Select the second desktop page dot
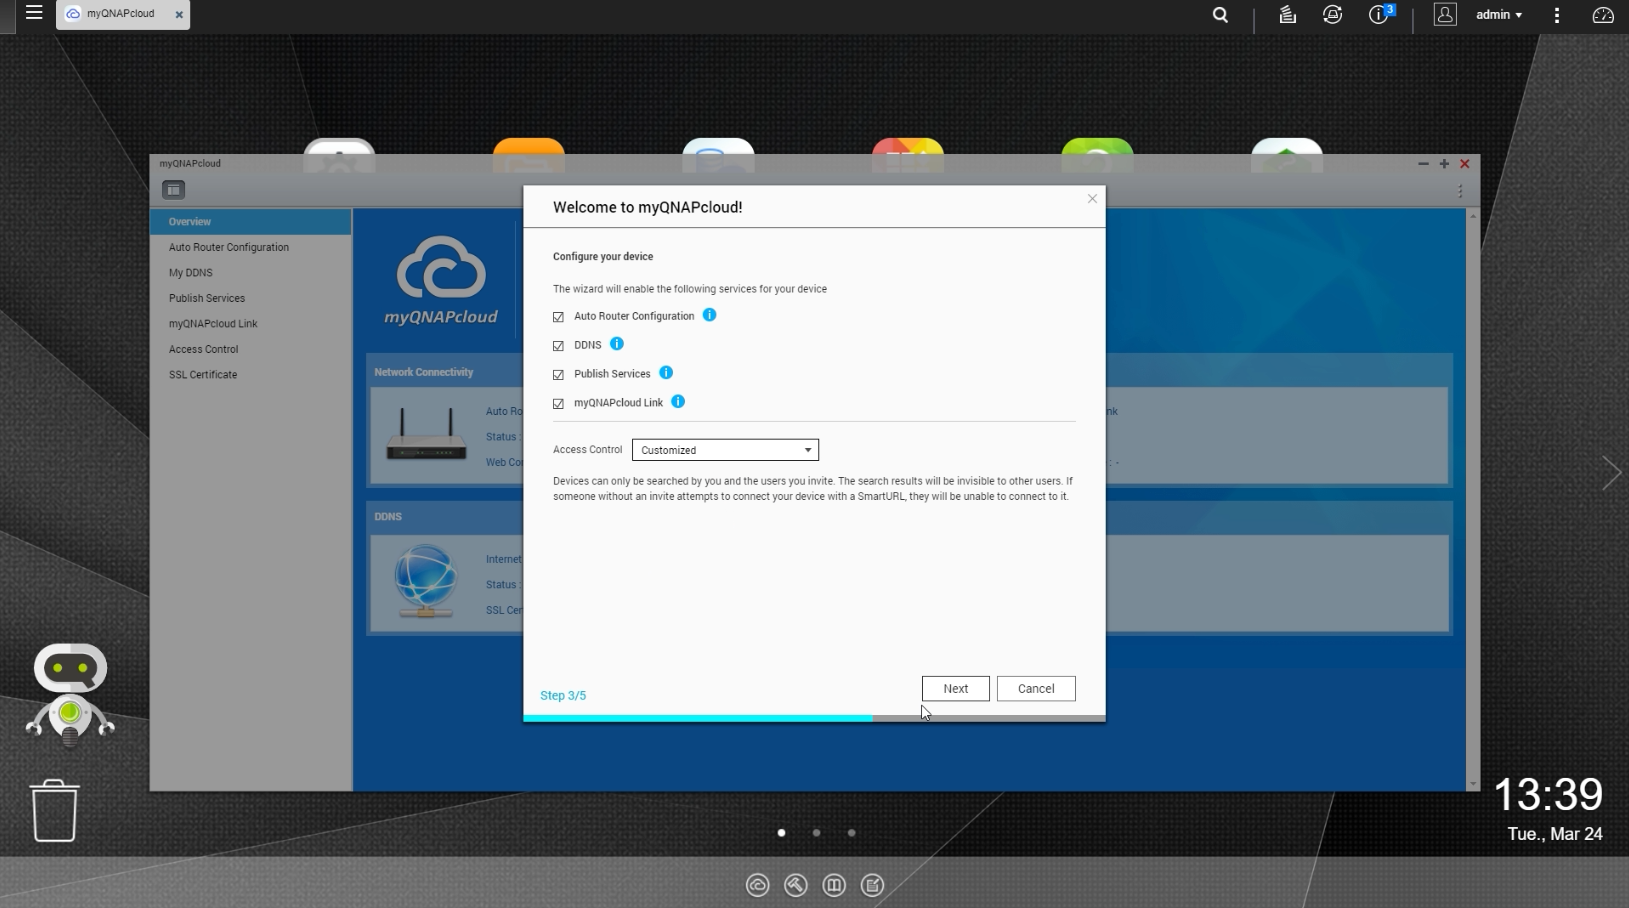Screen dimensions: 1629x908 tap(816, 833)
